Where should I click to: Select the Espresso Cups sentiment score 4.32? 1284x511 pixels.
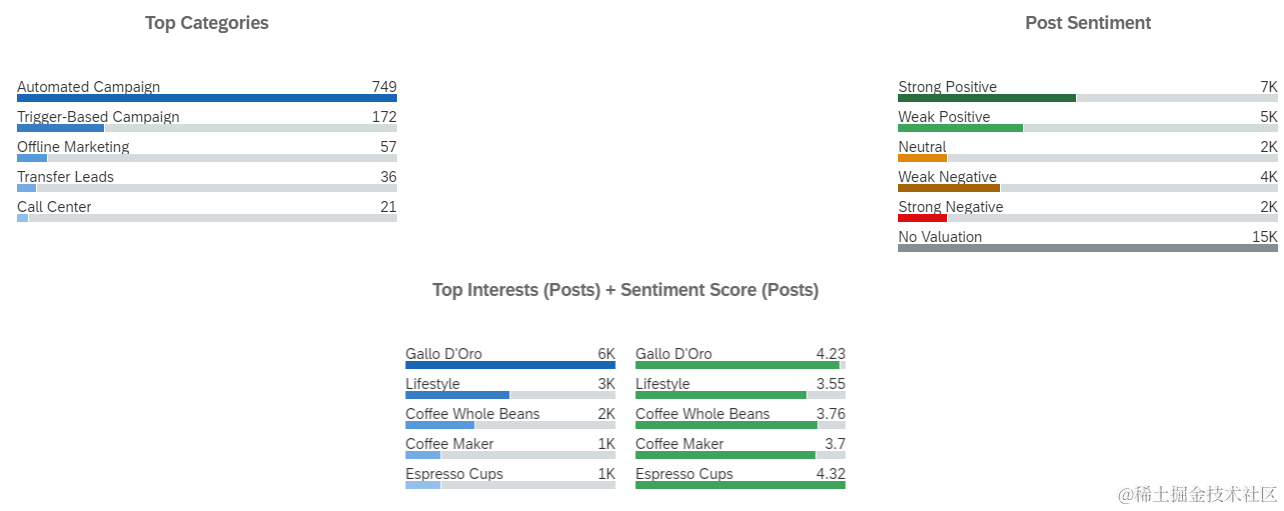click(x=740, y=478)
